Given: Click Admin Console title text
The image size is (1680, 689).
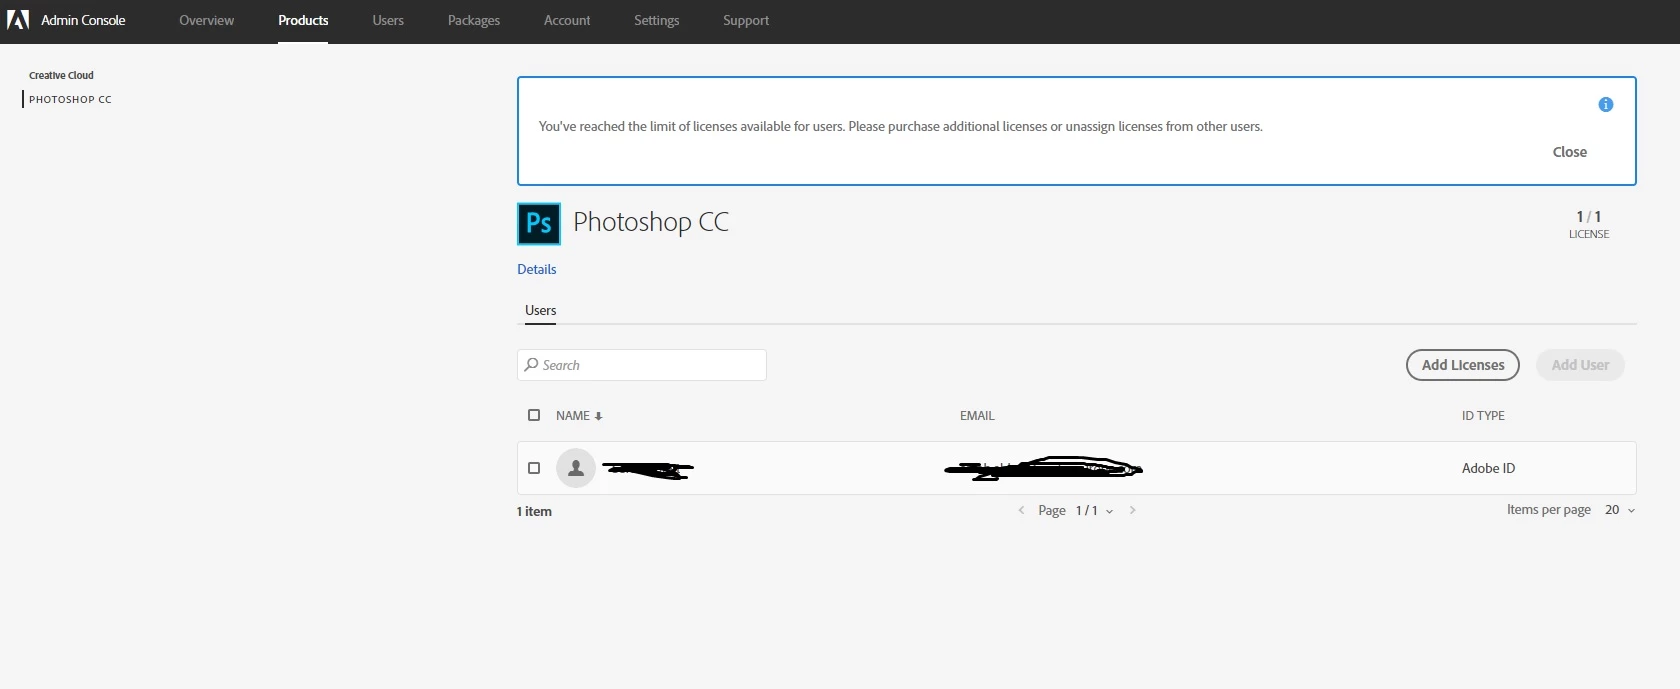Looking at the screenshot, I should coord(83,20).
